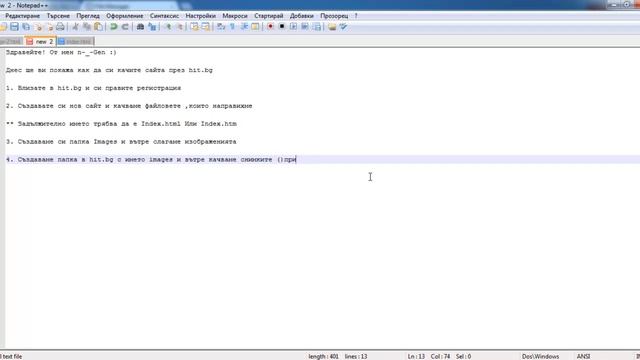Open the Прозорец menu

coord(334,16)
